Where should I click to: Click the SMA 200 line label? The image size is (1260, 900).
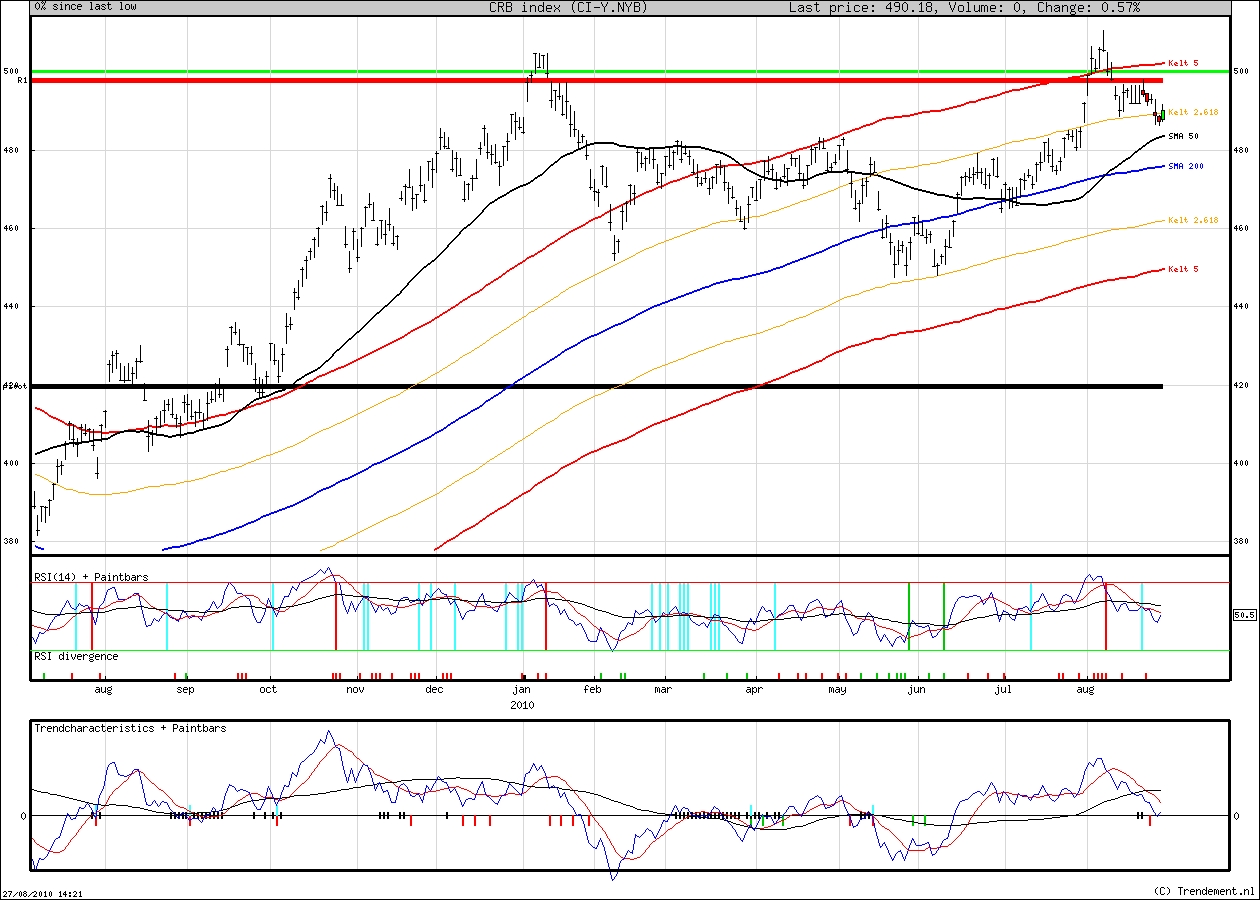pyautogui.click(x=1185, y=166)
